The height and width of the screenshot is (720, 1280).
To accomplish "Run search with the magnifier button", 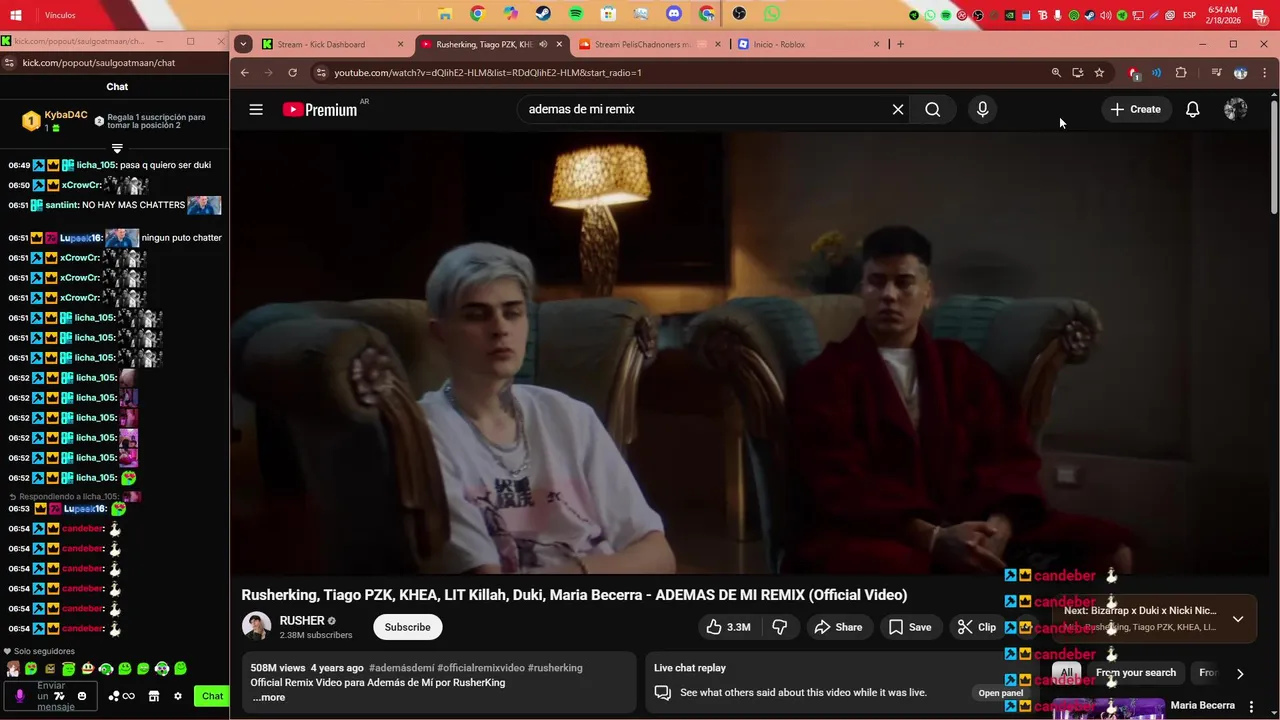I will click(x=932, y=110).
